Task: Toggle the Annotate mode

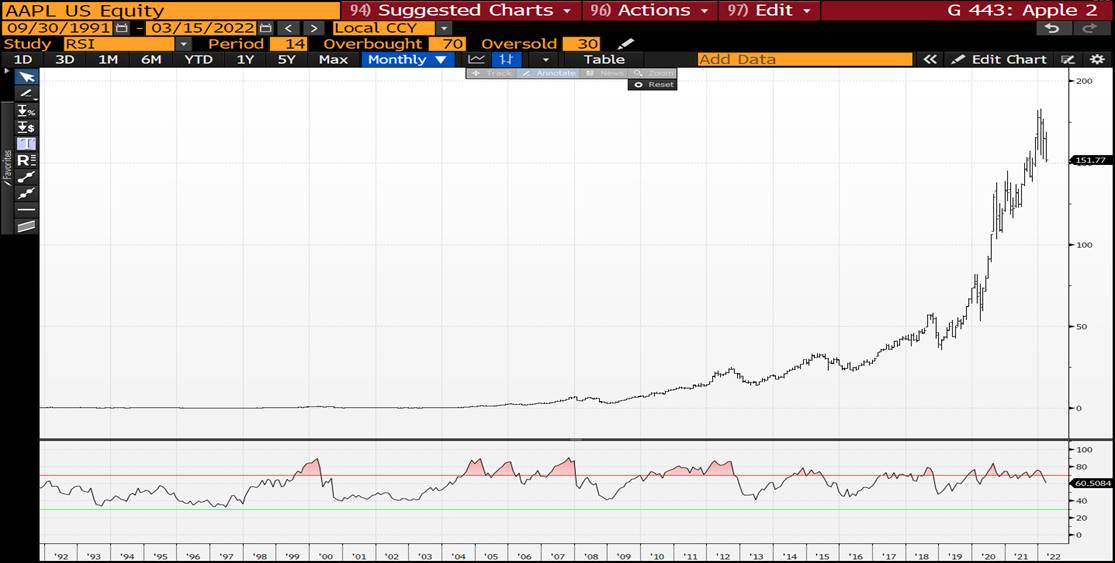Action: (x=548, y=73)
